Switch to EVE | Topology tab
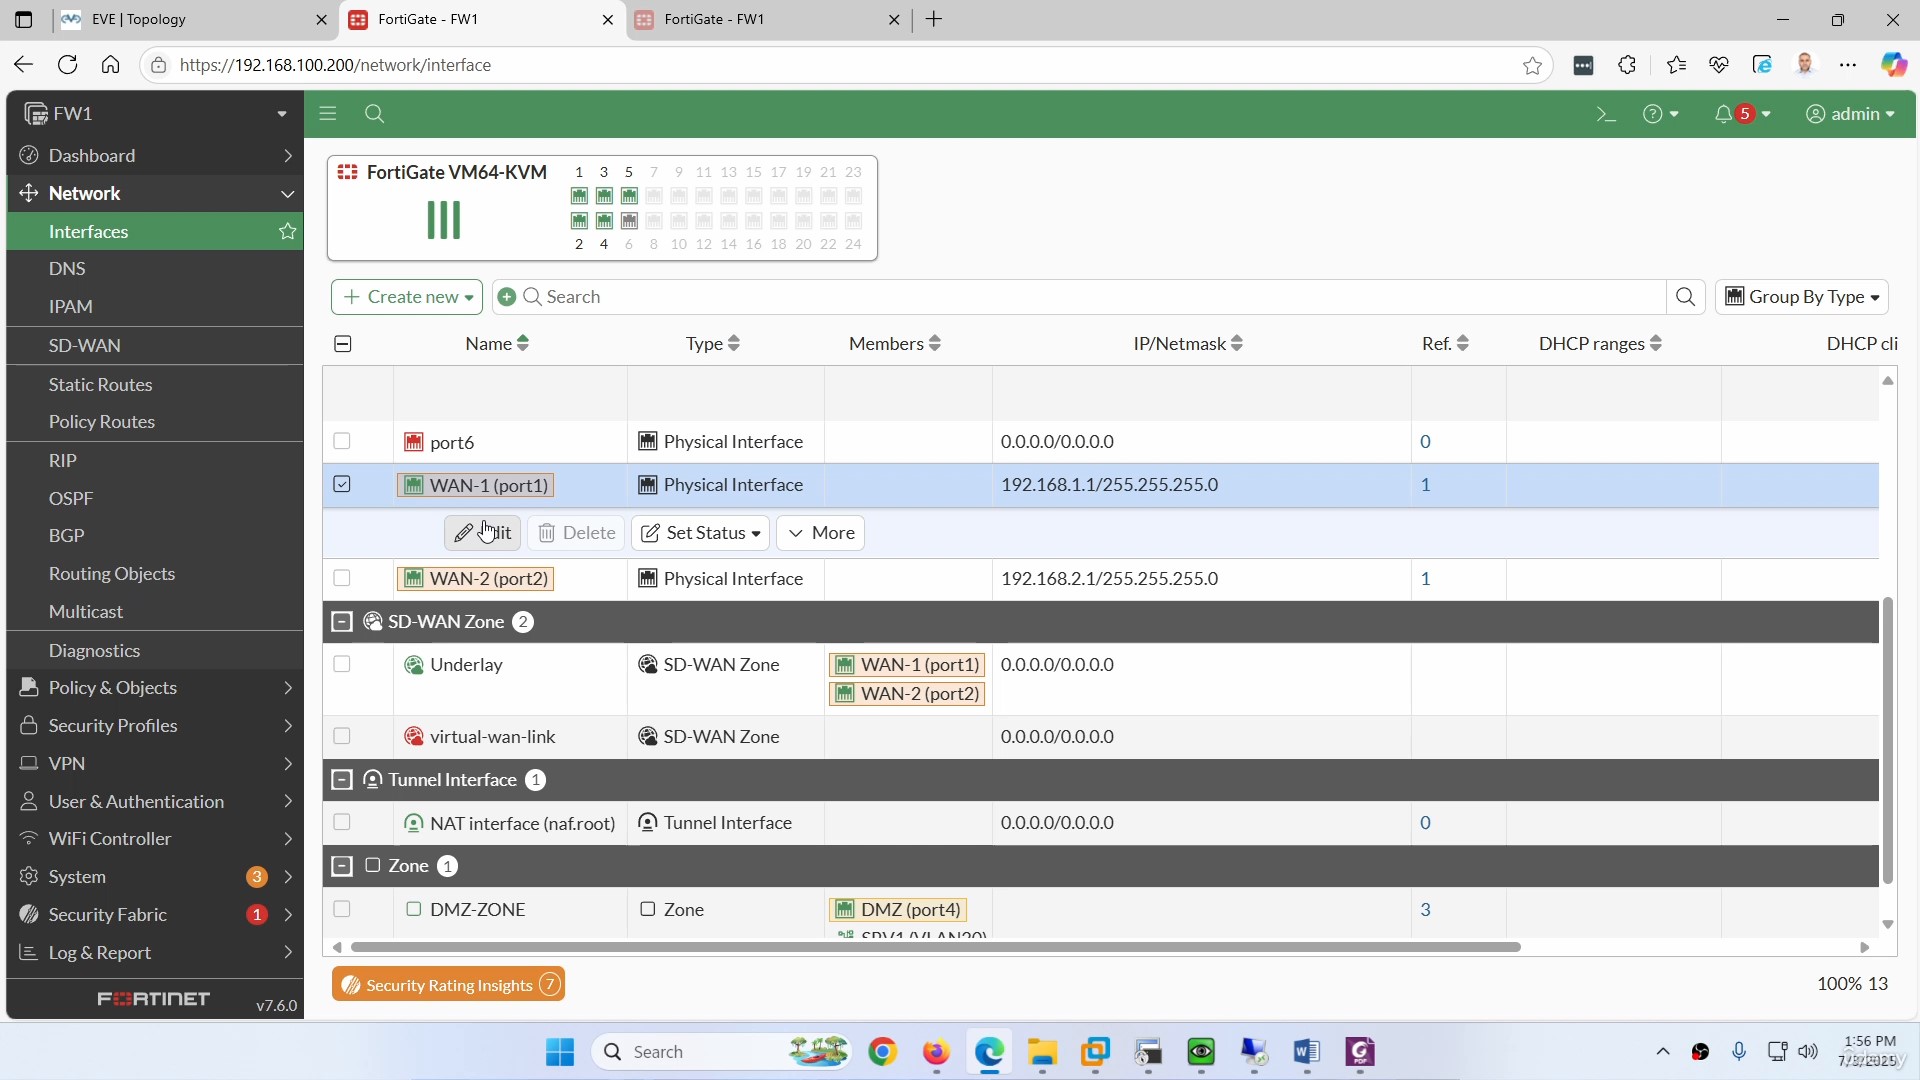This screenshot has width=1920, height=1080. (192, 19)
